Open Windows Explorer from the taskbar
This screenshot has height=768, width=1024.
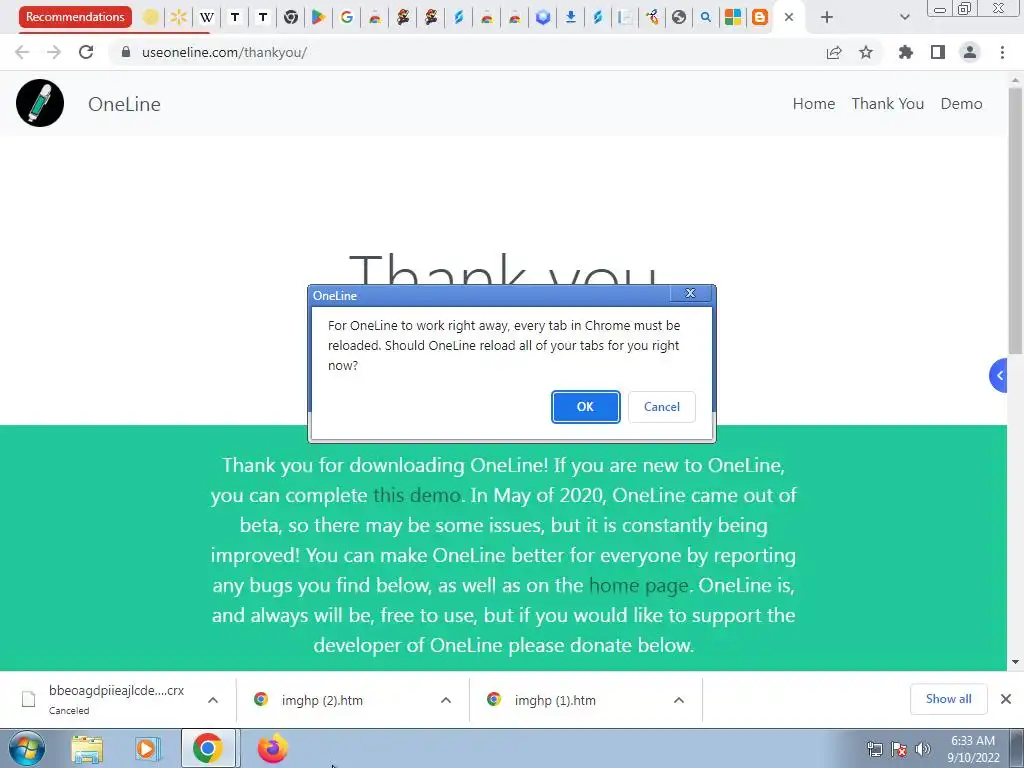87,748
